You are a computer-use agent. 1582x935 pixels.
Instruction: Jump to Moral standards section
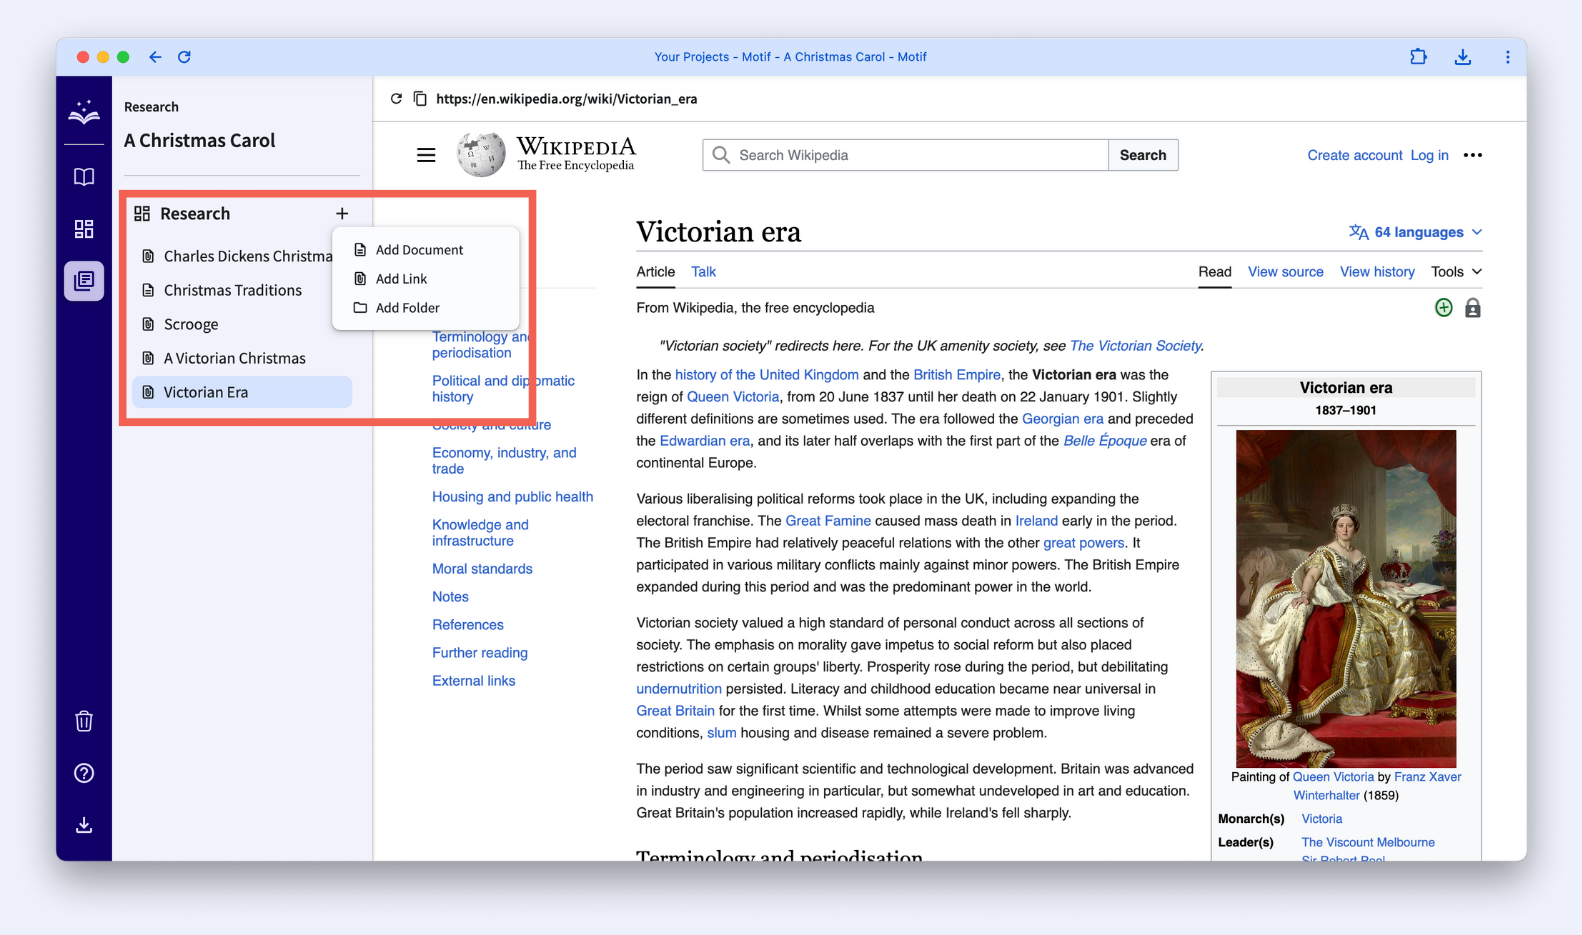(482, 569)
